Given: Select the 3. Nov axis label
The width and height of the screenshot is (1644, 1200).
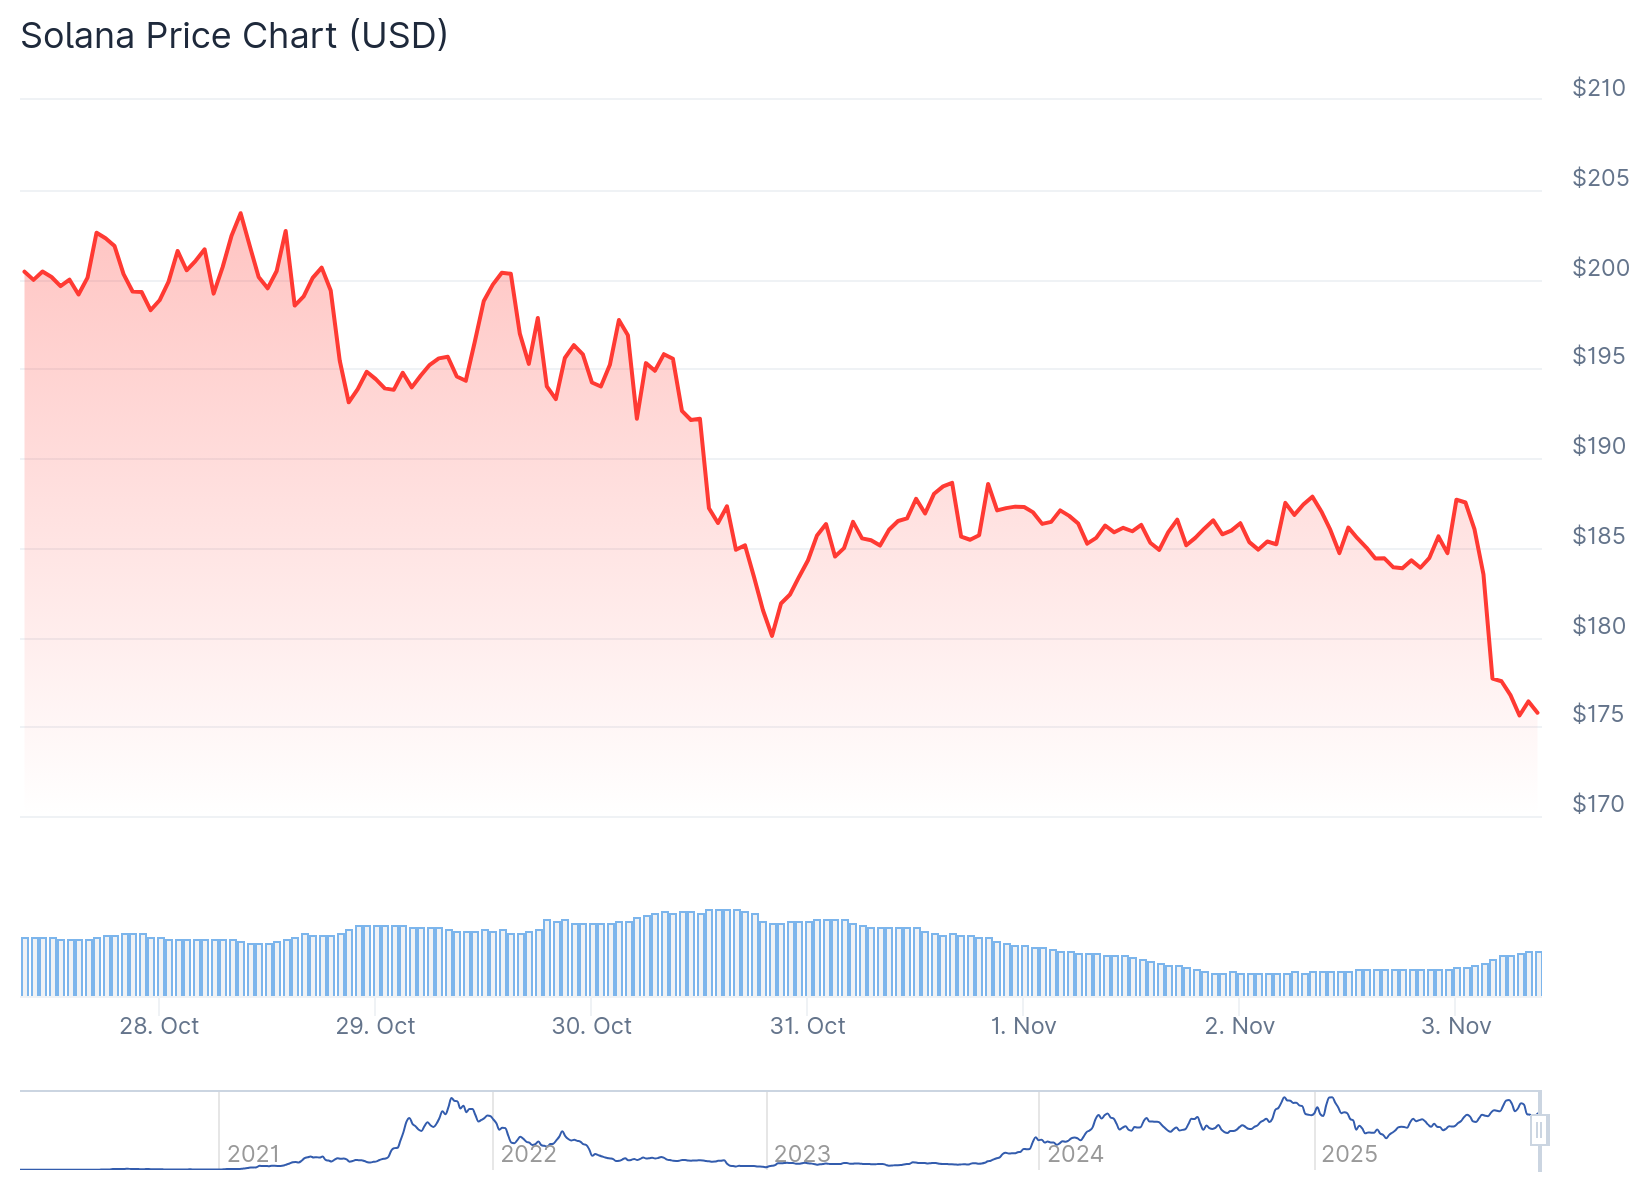Looking at the screenshot, I should pyautogui.click(x=1456, y=1026).
